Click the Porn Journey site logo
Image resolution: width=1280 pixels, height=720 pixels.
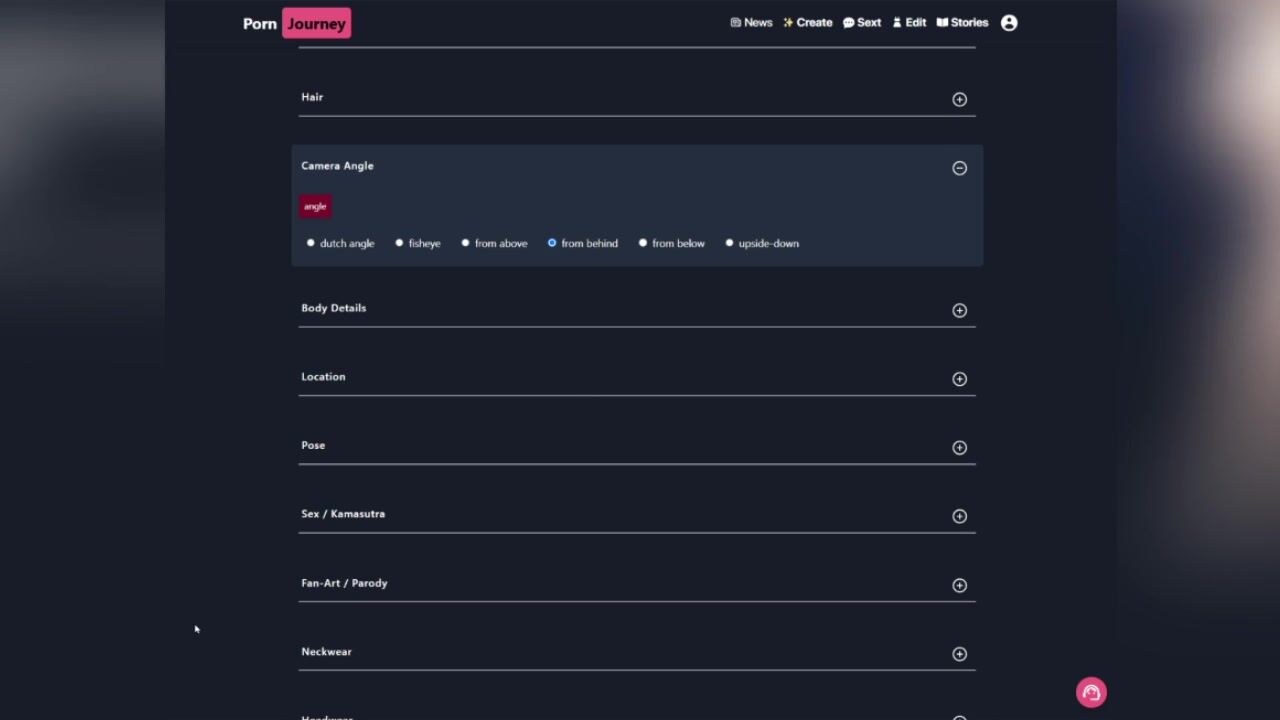pyautogui.click(x=296, y=23)
